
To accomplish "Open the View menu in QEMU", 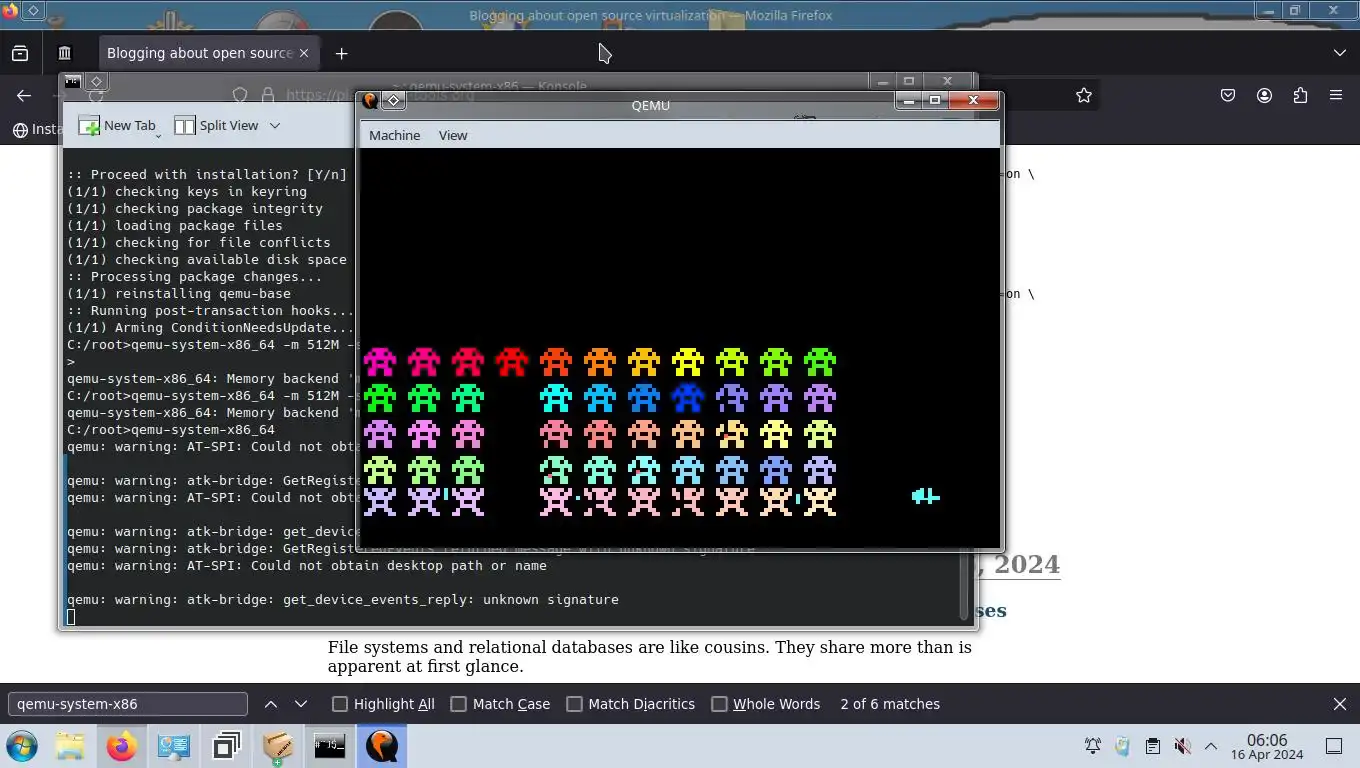I will pos(452,135).
